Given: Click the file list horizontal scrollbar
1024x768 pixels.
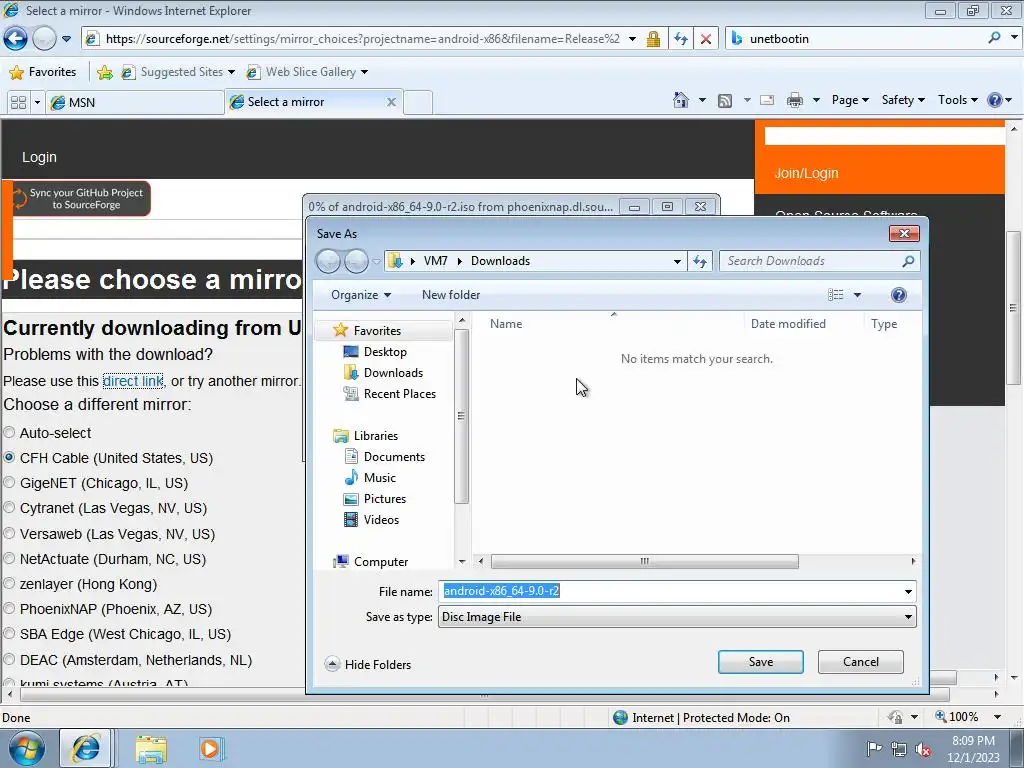Looking at the screenshot, I should tap(644, 562).
